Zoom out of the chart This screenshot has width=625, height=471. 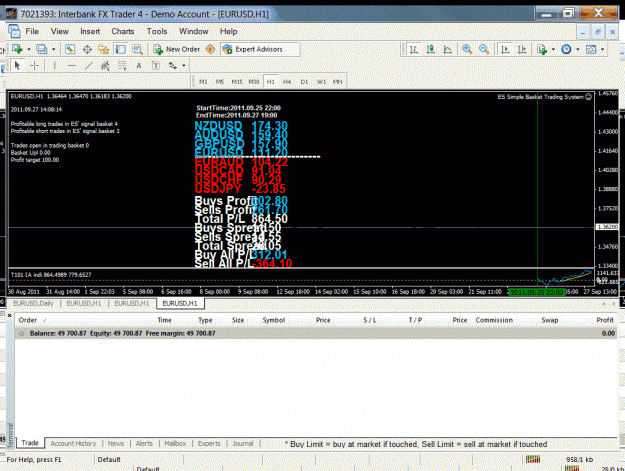point(484,49)
